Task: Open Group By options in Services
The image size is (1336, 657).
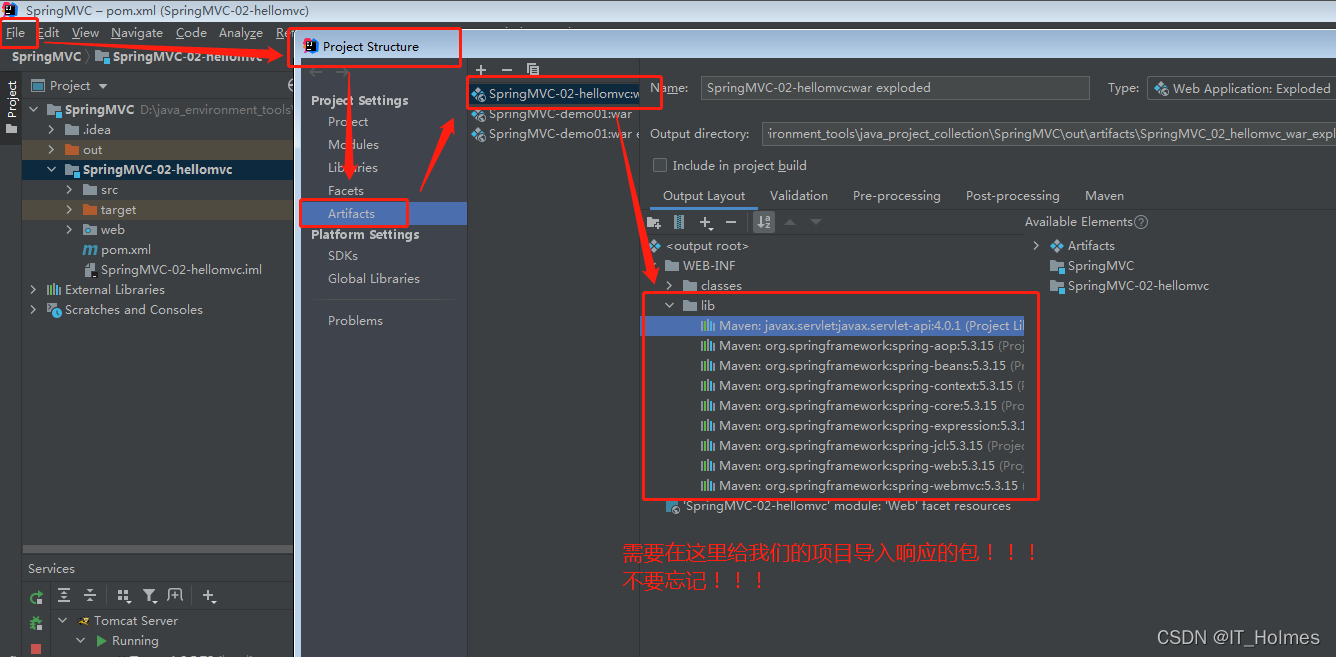Action: click(x=124, y=595)
